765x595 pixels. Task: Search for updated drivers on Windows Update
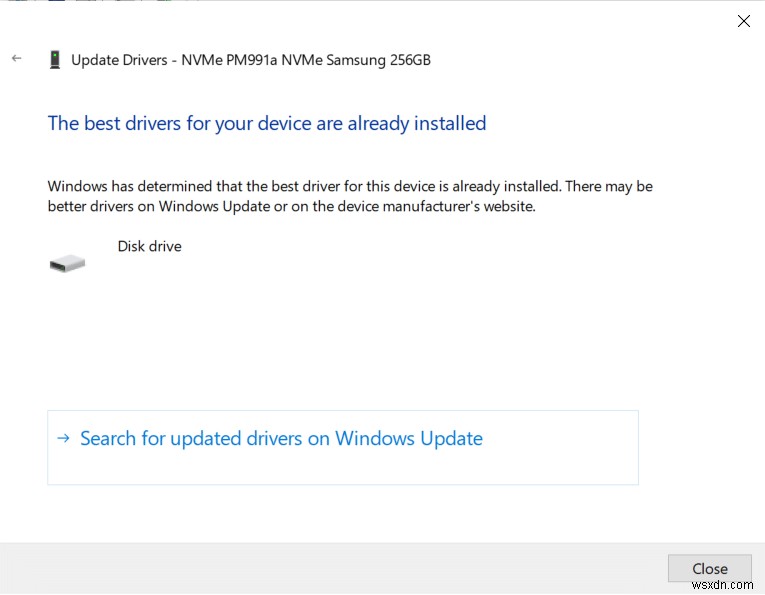click(281, 438)
